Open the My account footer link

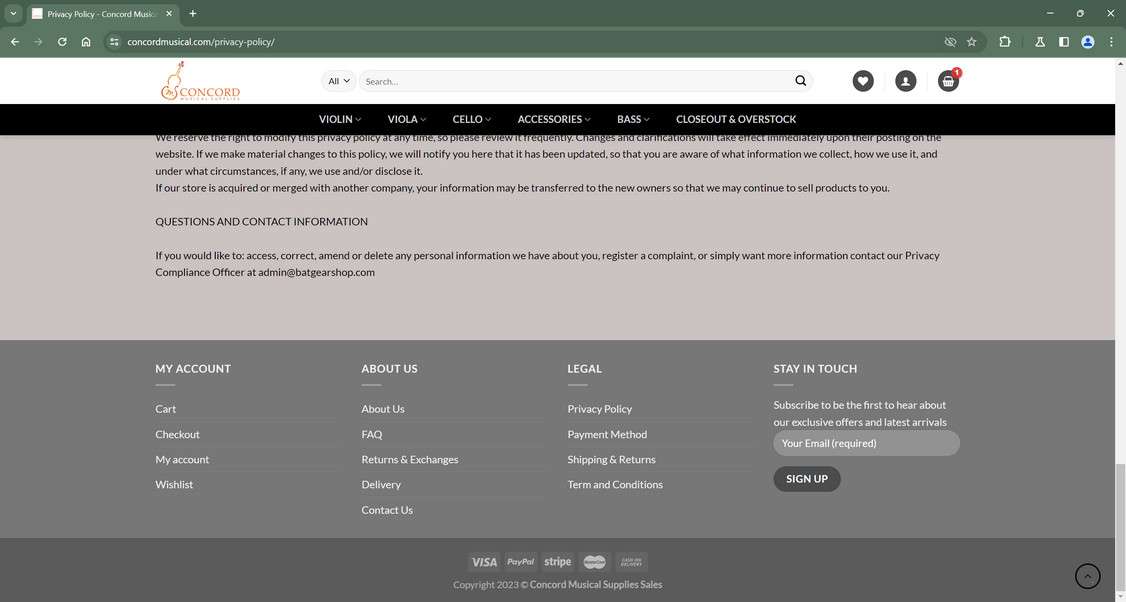182,459
